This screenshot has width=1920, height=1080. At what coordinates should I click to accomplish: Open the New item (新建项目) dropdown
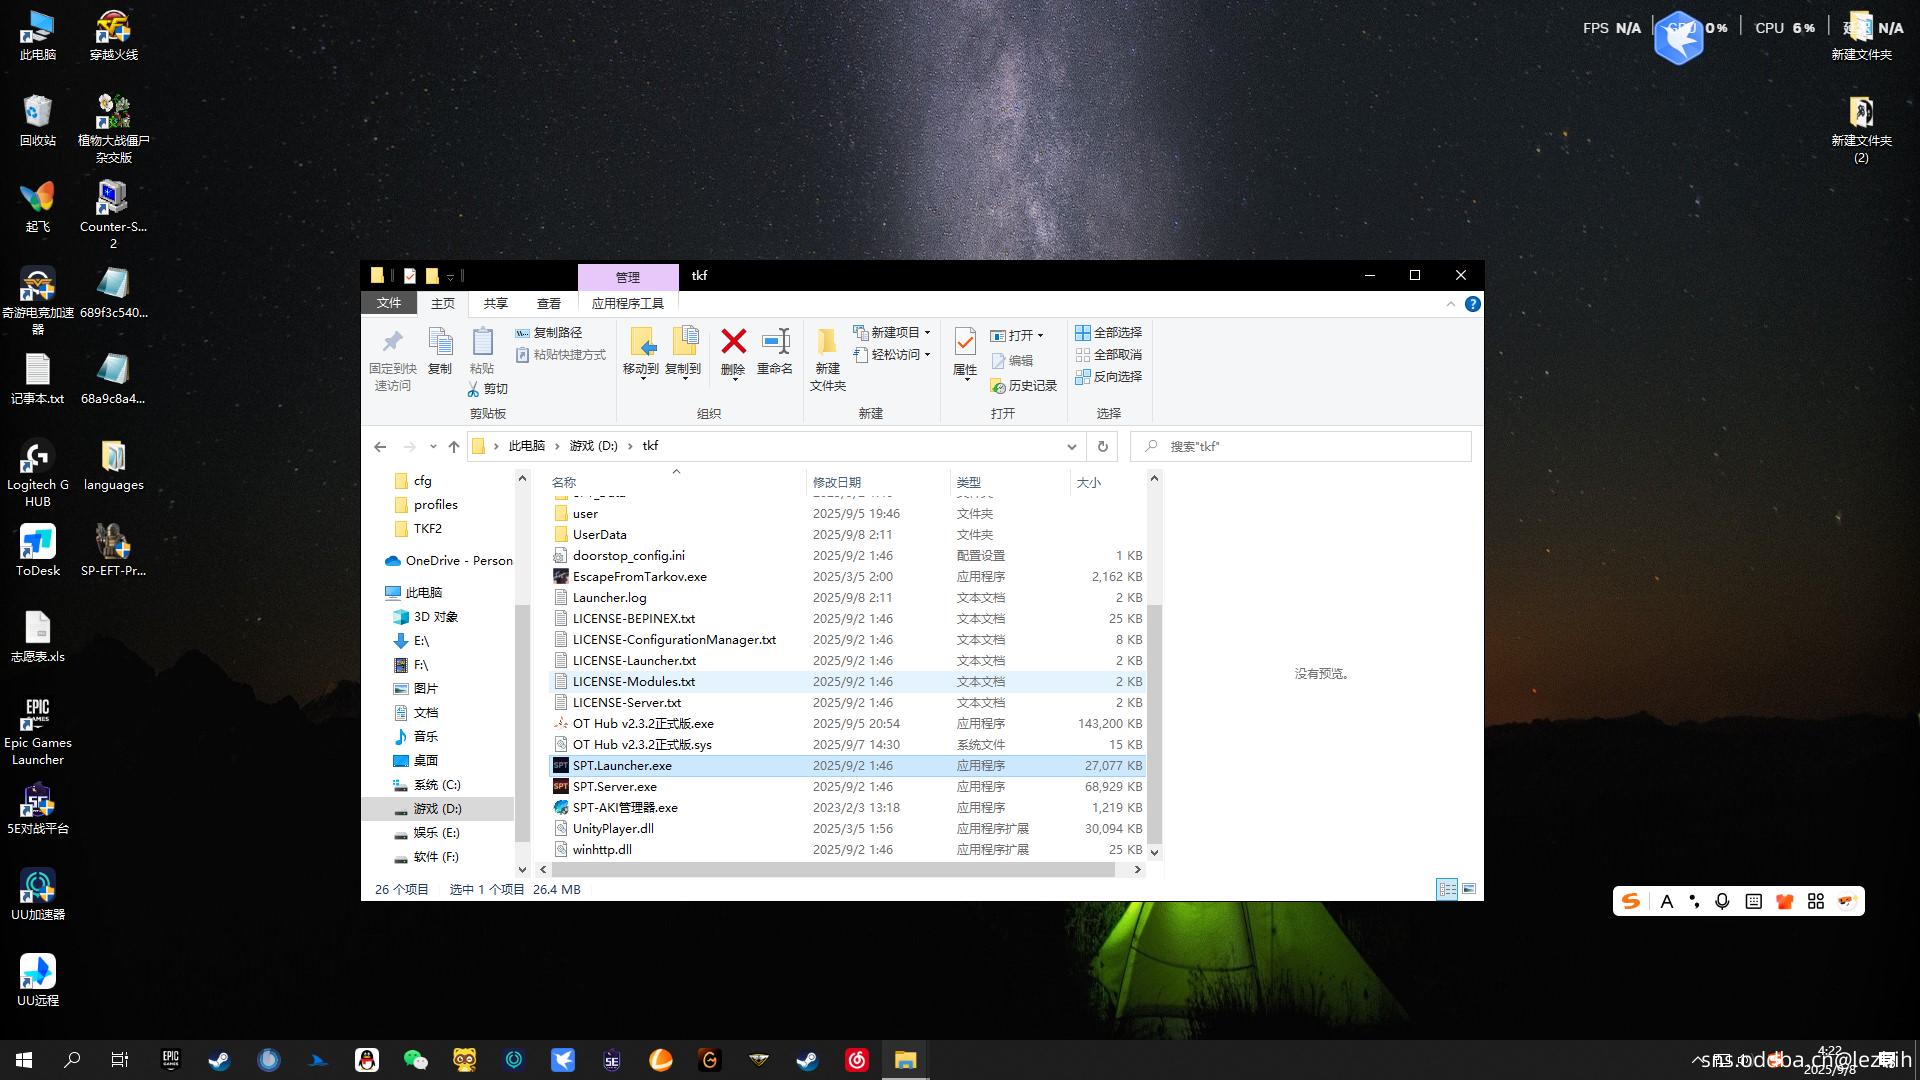pyautogui.click(x=891, y=333)
